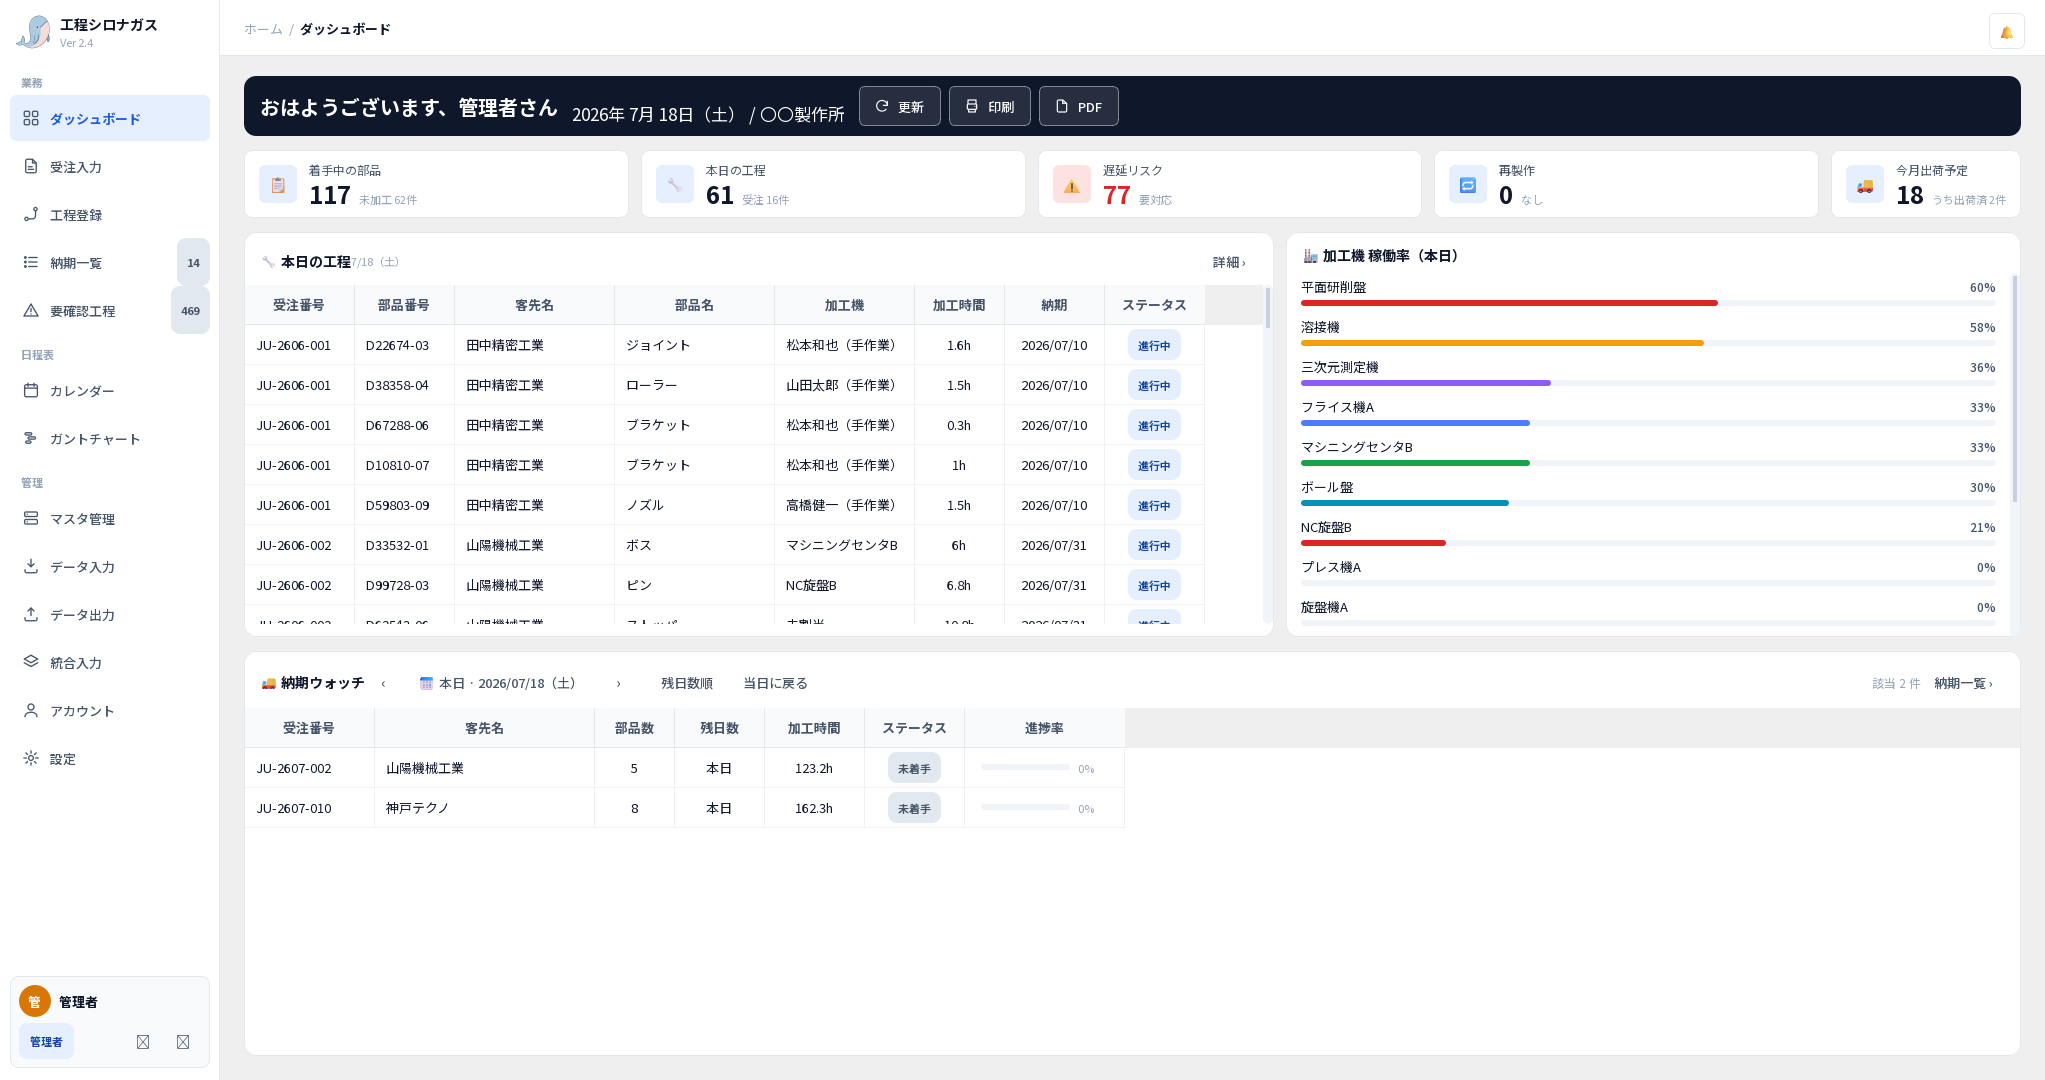The height and width of the screenshot is (1080, 2045).
Task: Open 受注入力 from the sidebar
Action: (110, 166)
